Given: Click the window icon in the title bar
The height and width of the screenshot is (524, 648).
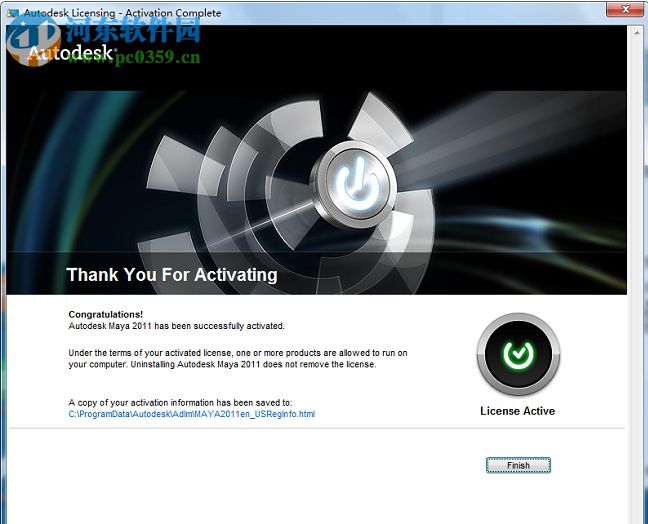Looking at the screenshot, I should pyautogui.click(x=12, y=13).
